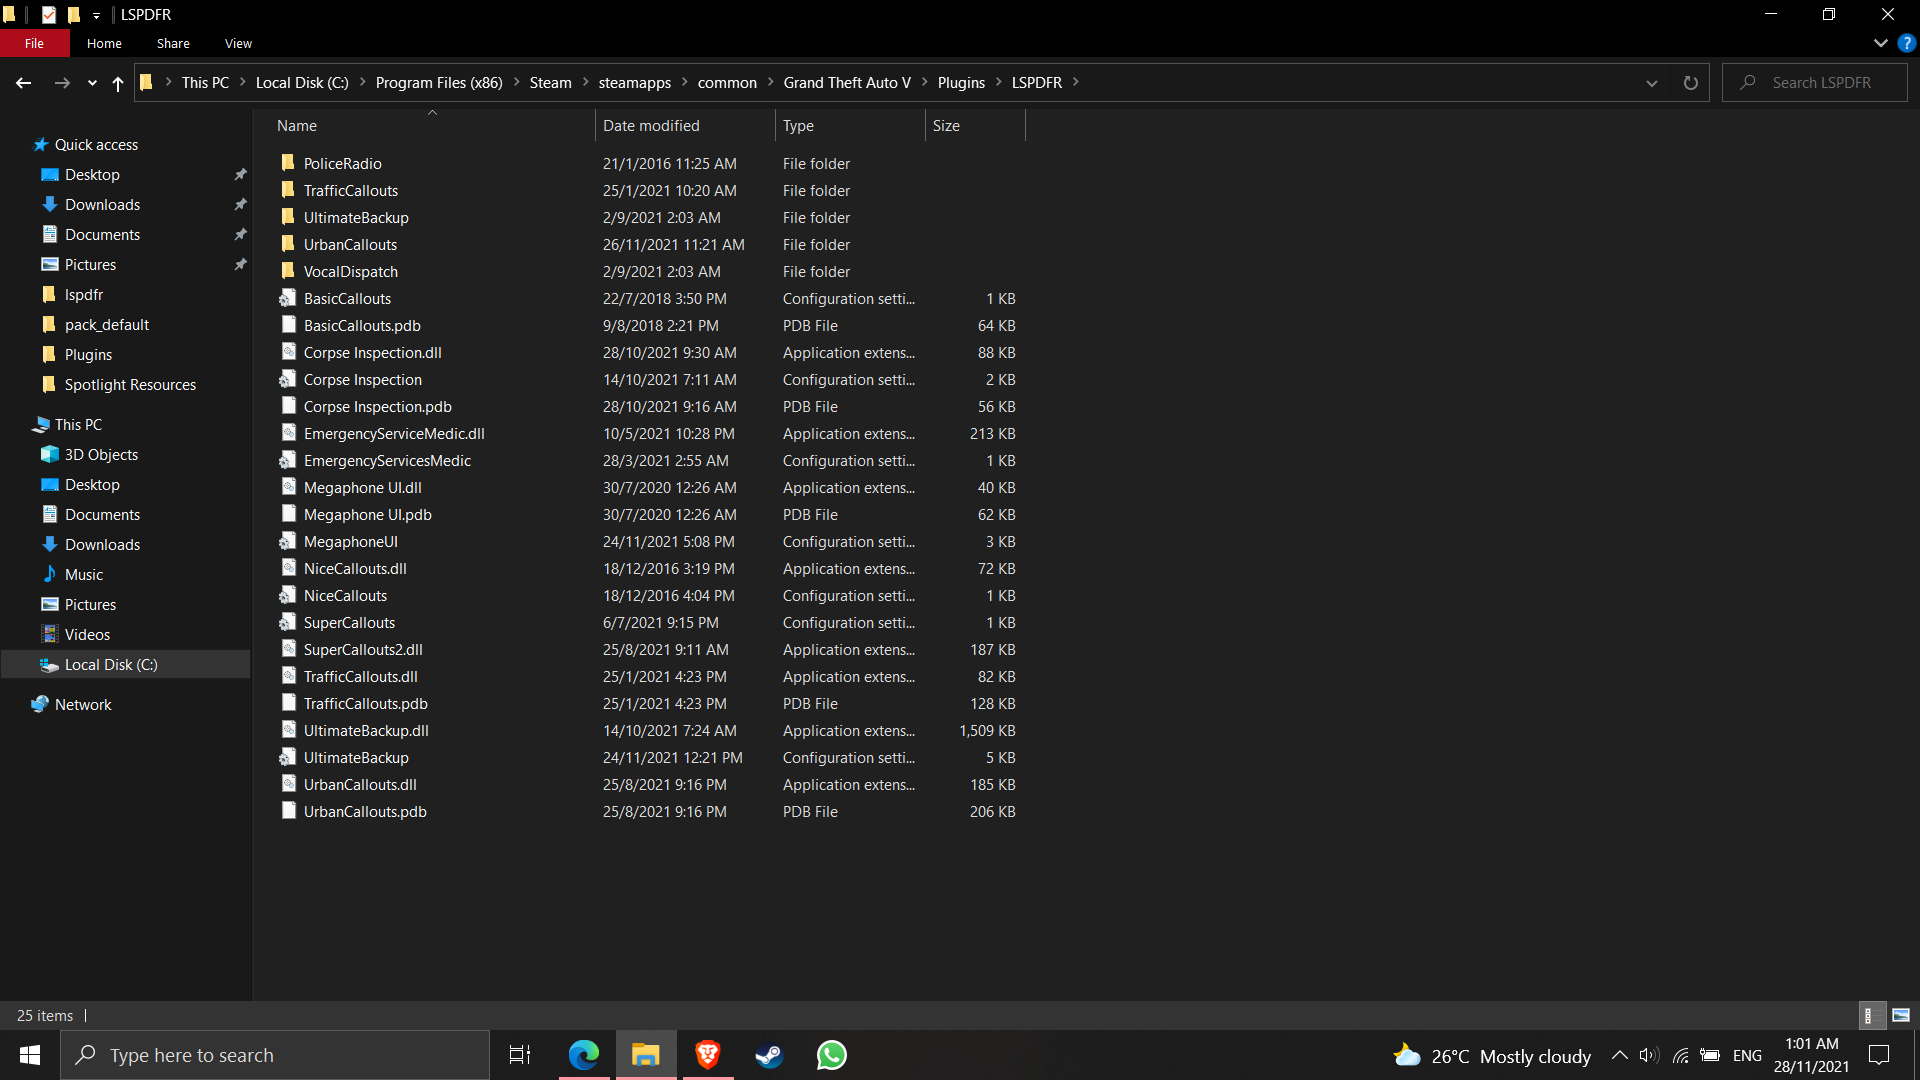Switch to details view in status bar
The image size is (1920, 1080).
[1869, 1015]
